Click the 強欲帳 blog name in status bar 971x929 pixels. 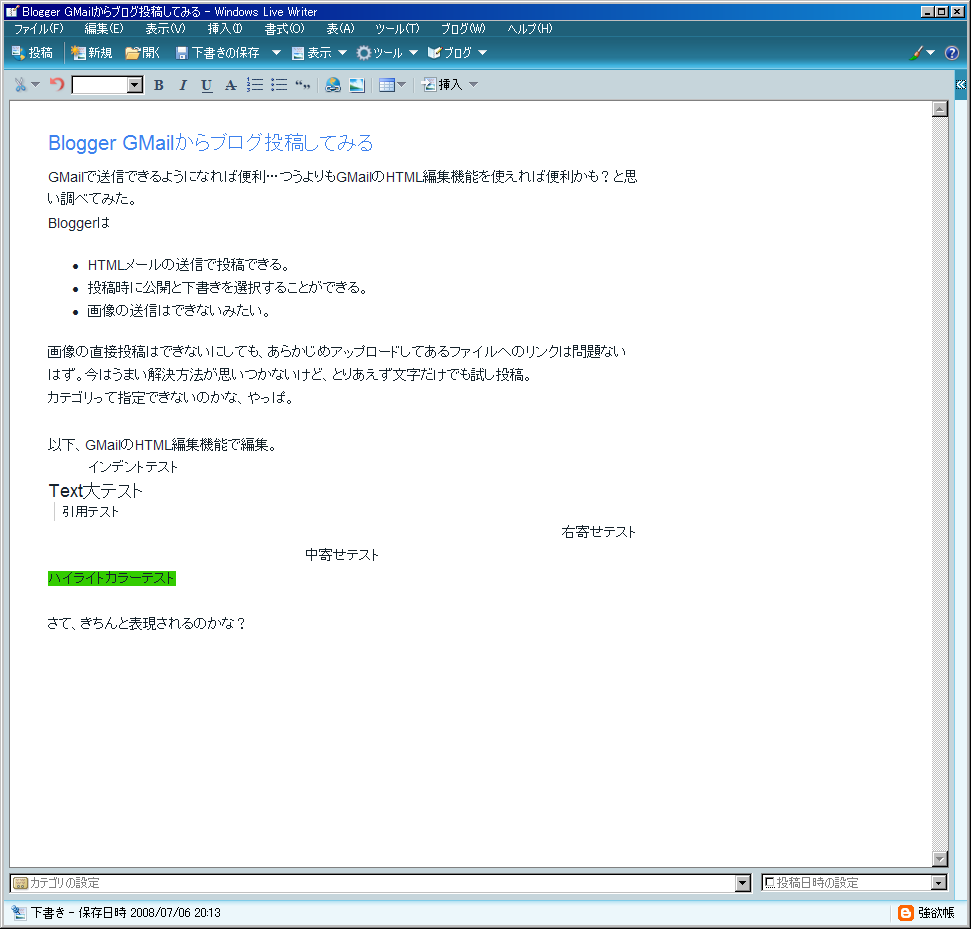tap(936, 913)
